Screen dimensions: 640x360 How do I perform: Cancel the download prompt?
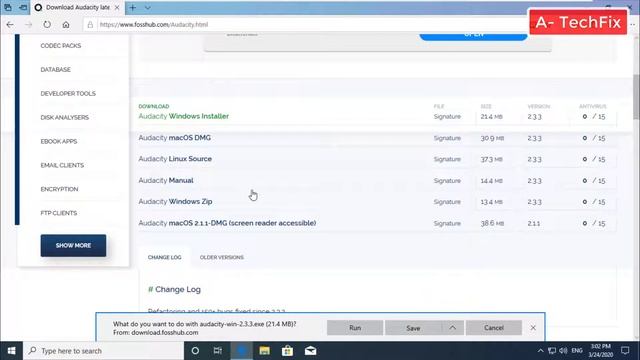[x=494, y=328]
